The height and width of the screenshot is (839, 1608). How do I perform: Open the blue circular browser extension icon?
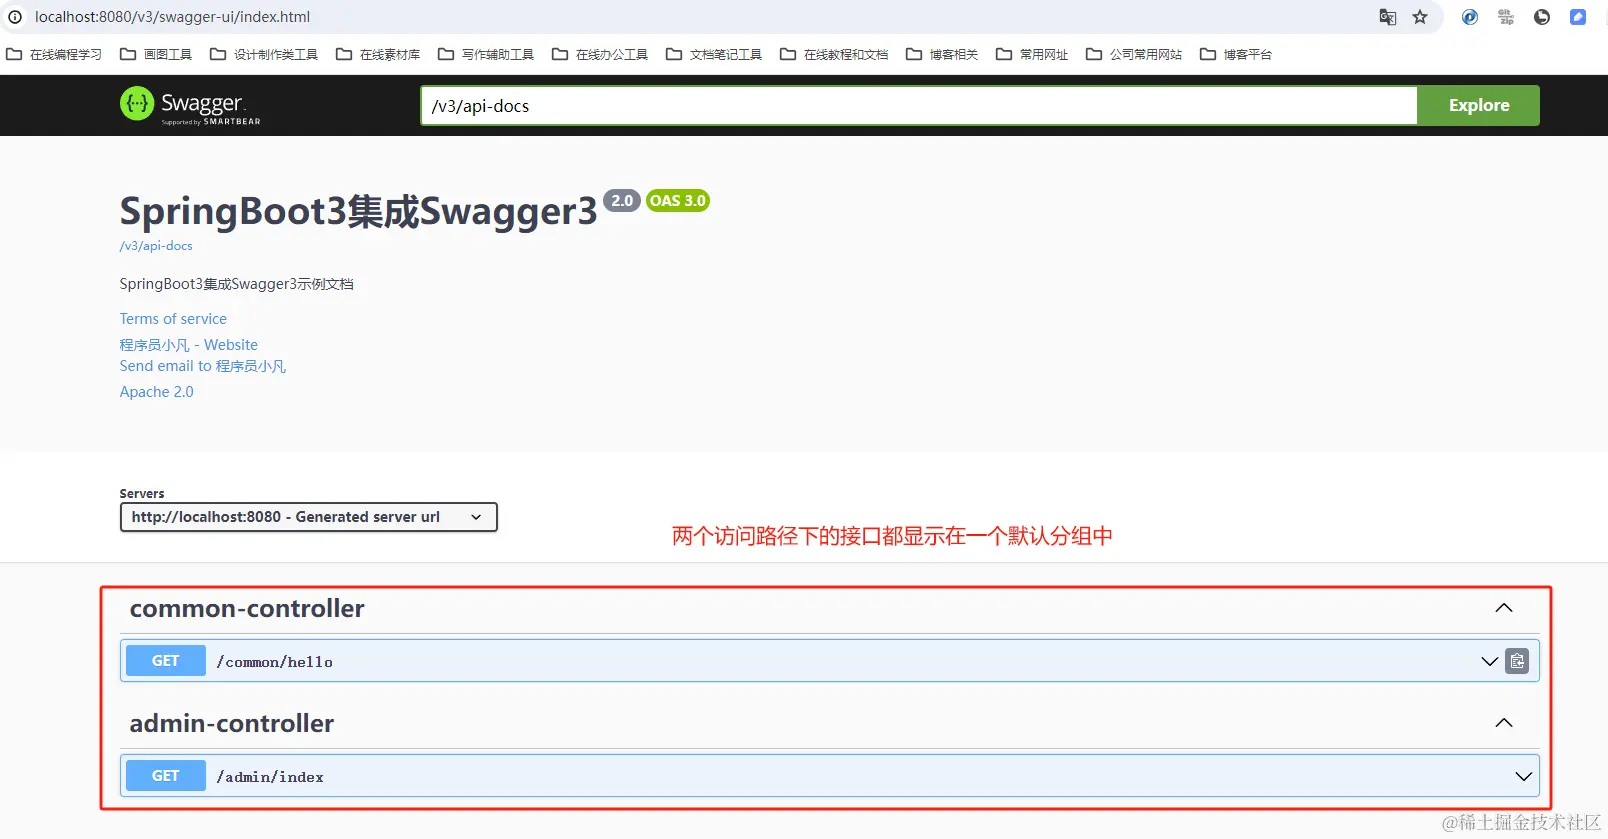coord(1470,17)
